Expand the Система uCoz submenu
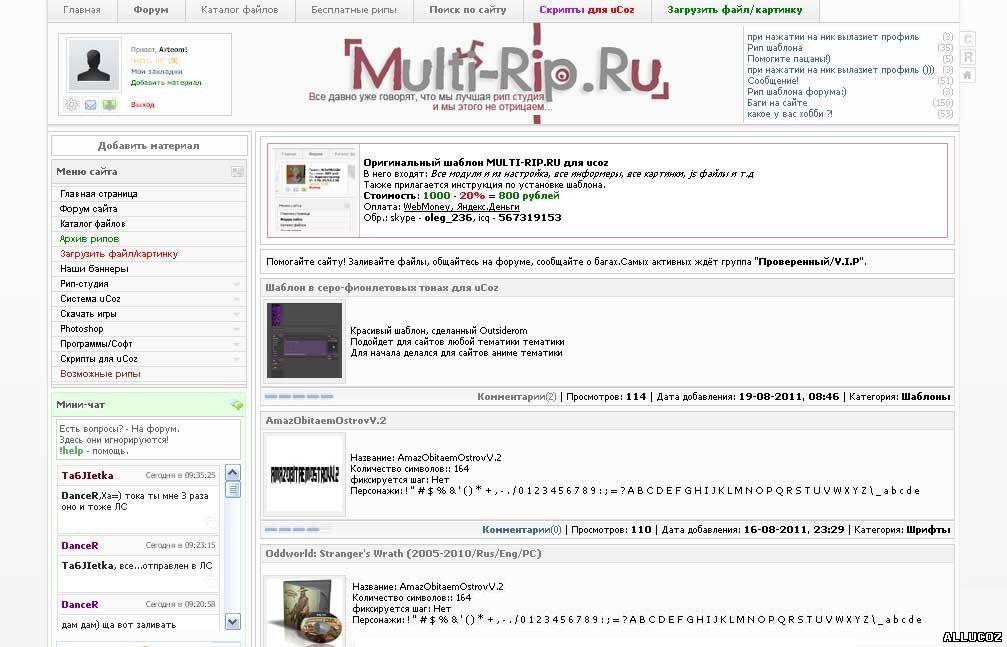This screenshot has height=647, width=1007. coord(237,299)
